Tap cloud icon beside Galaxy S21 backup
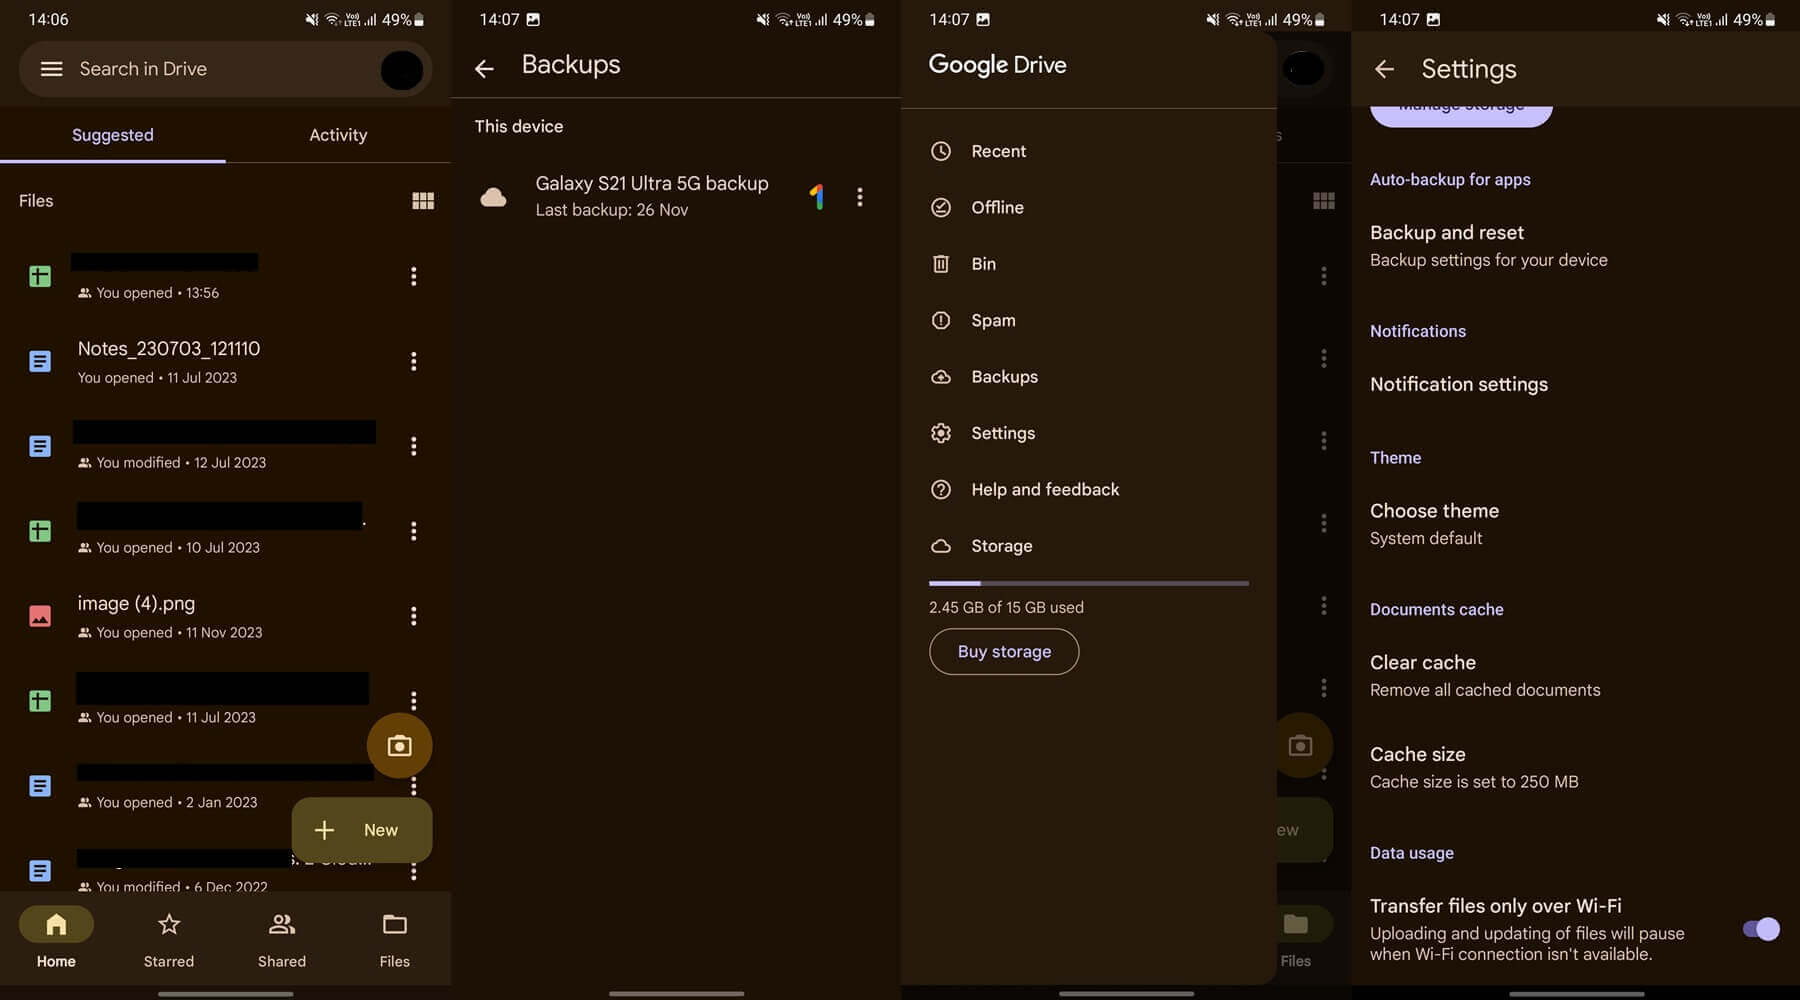Screen dimensions: 1800x1000 tap(493, 197)
